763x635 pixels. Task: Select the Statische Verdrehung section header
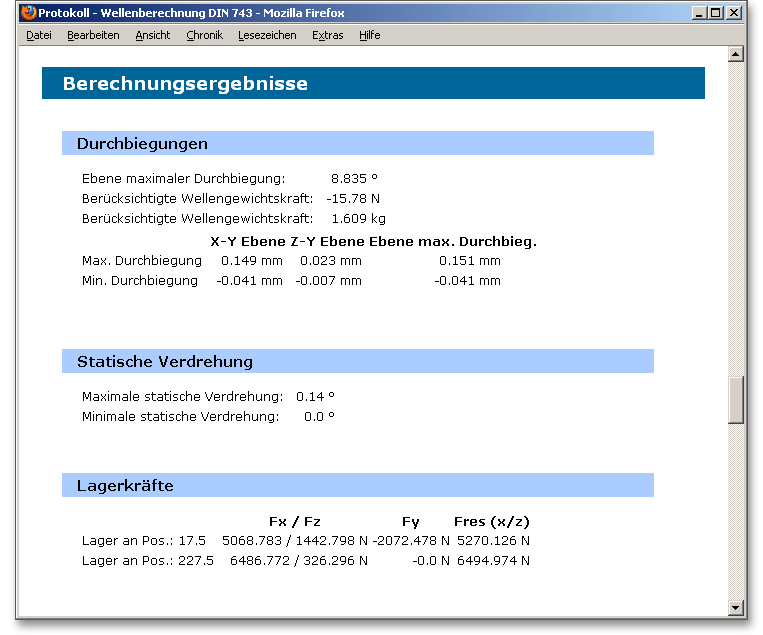(165, 361)
